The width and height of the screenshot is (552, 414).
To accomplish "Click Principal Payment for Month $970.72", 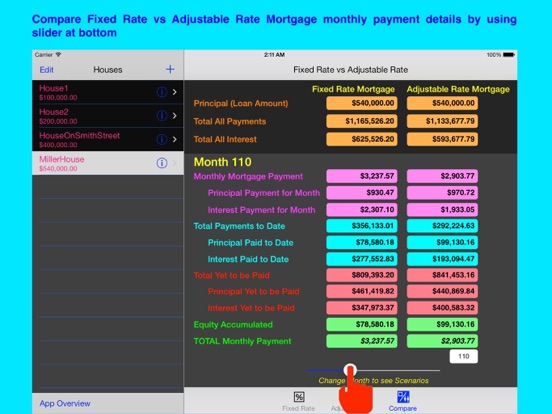I will tap(442, 193).
